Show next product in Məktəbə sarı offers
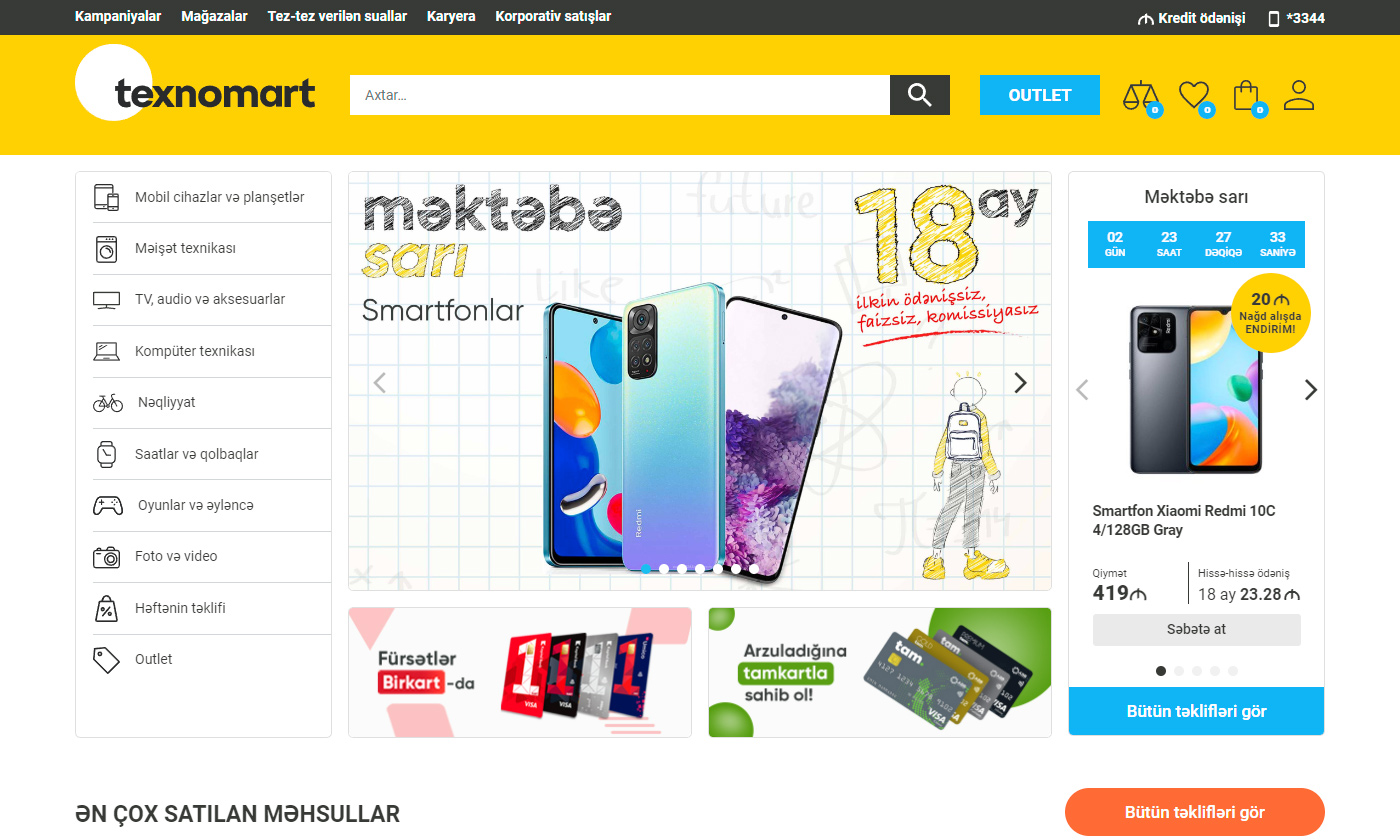 1311,390
